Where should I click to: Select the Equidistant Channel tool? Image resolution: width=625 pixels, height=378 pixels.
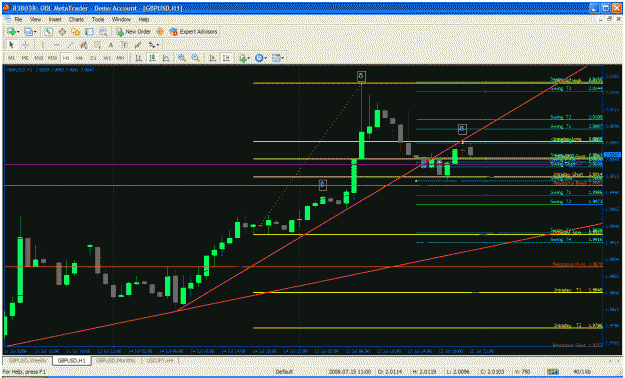(x=83, y=45)
